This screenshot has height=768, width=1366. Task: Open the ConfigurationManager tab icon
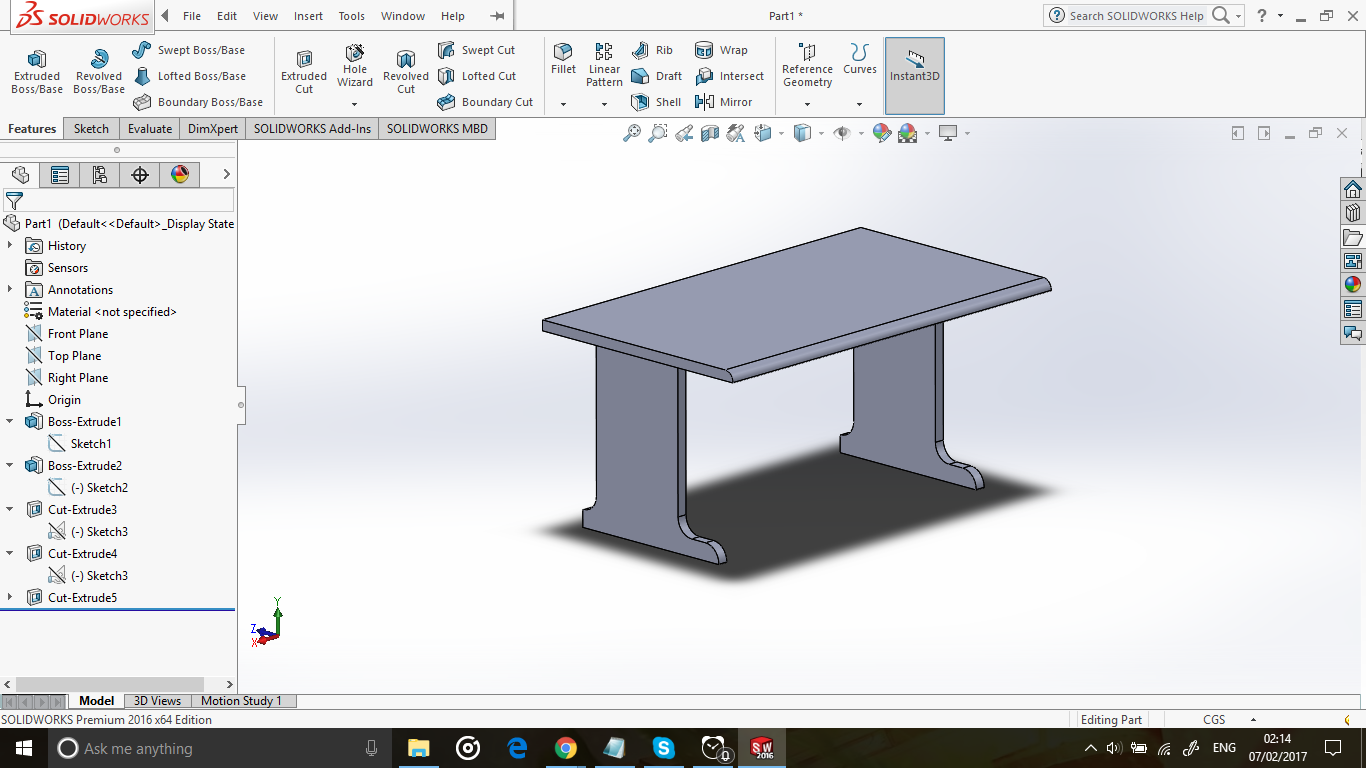click(x=100, y=175)
